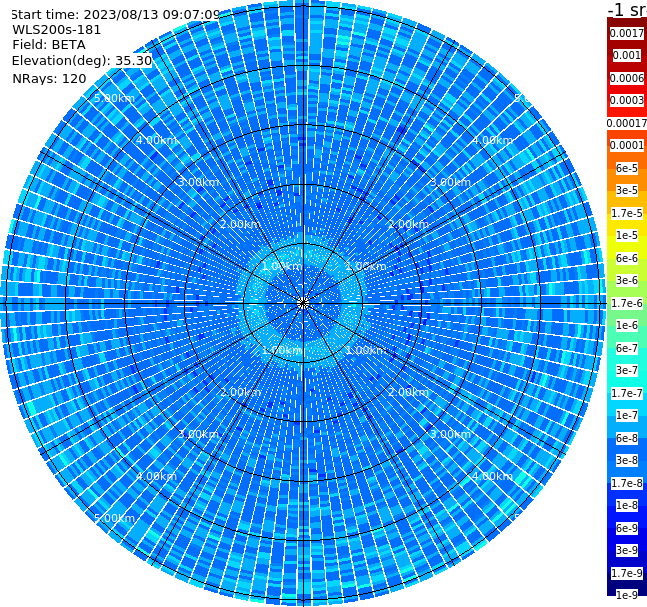This screenshot has width=647, height=607.
Task: Click the 1.7e-5 colorbar label
Action: tap(627, 213)
